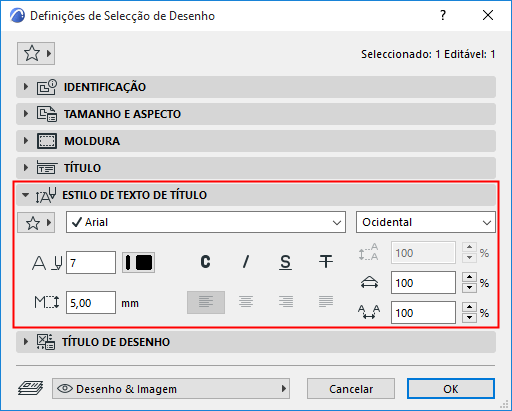Confirm with the OK button
This screenshot has width=512, height=411.
pyautogui.click(x=451, y=389)
